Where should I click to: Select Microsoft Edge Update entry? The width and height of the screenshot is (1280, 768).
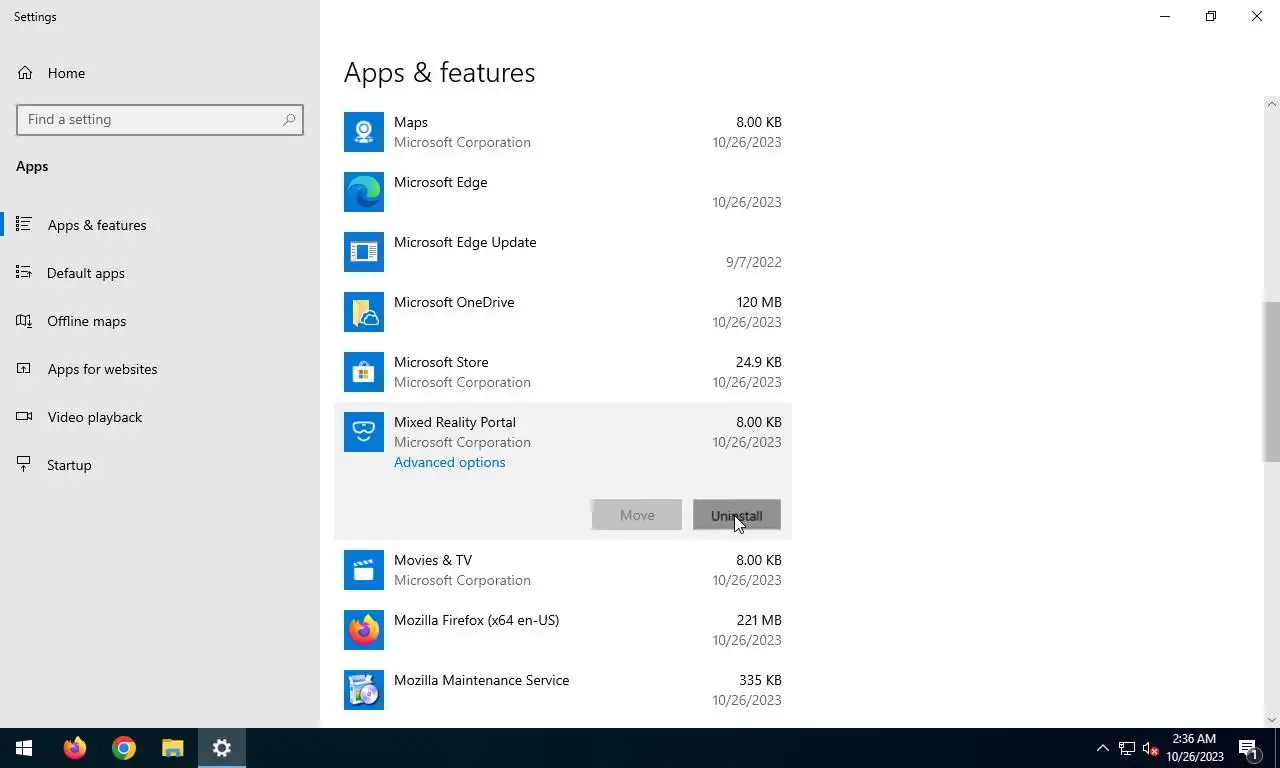(x=465, y=242)
